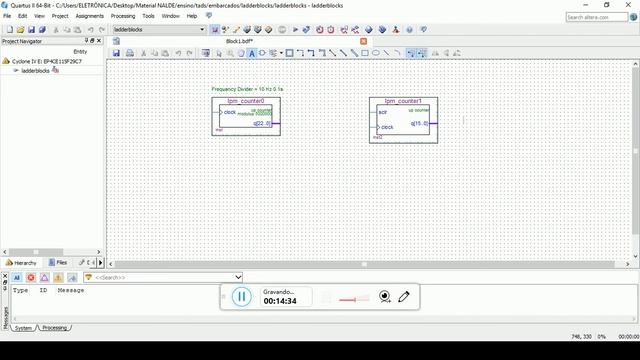Pin the Project Navigator panel
640x360 pixels.
point(86,41)
